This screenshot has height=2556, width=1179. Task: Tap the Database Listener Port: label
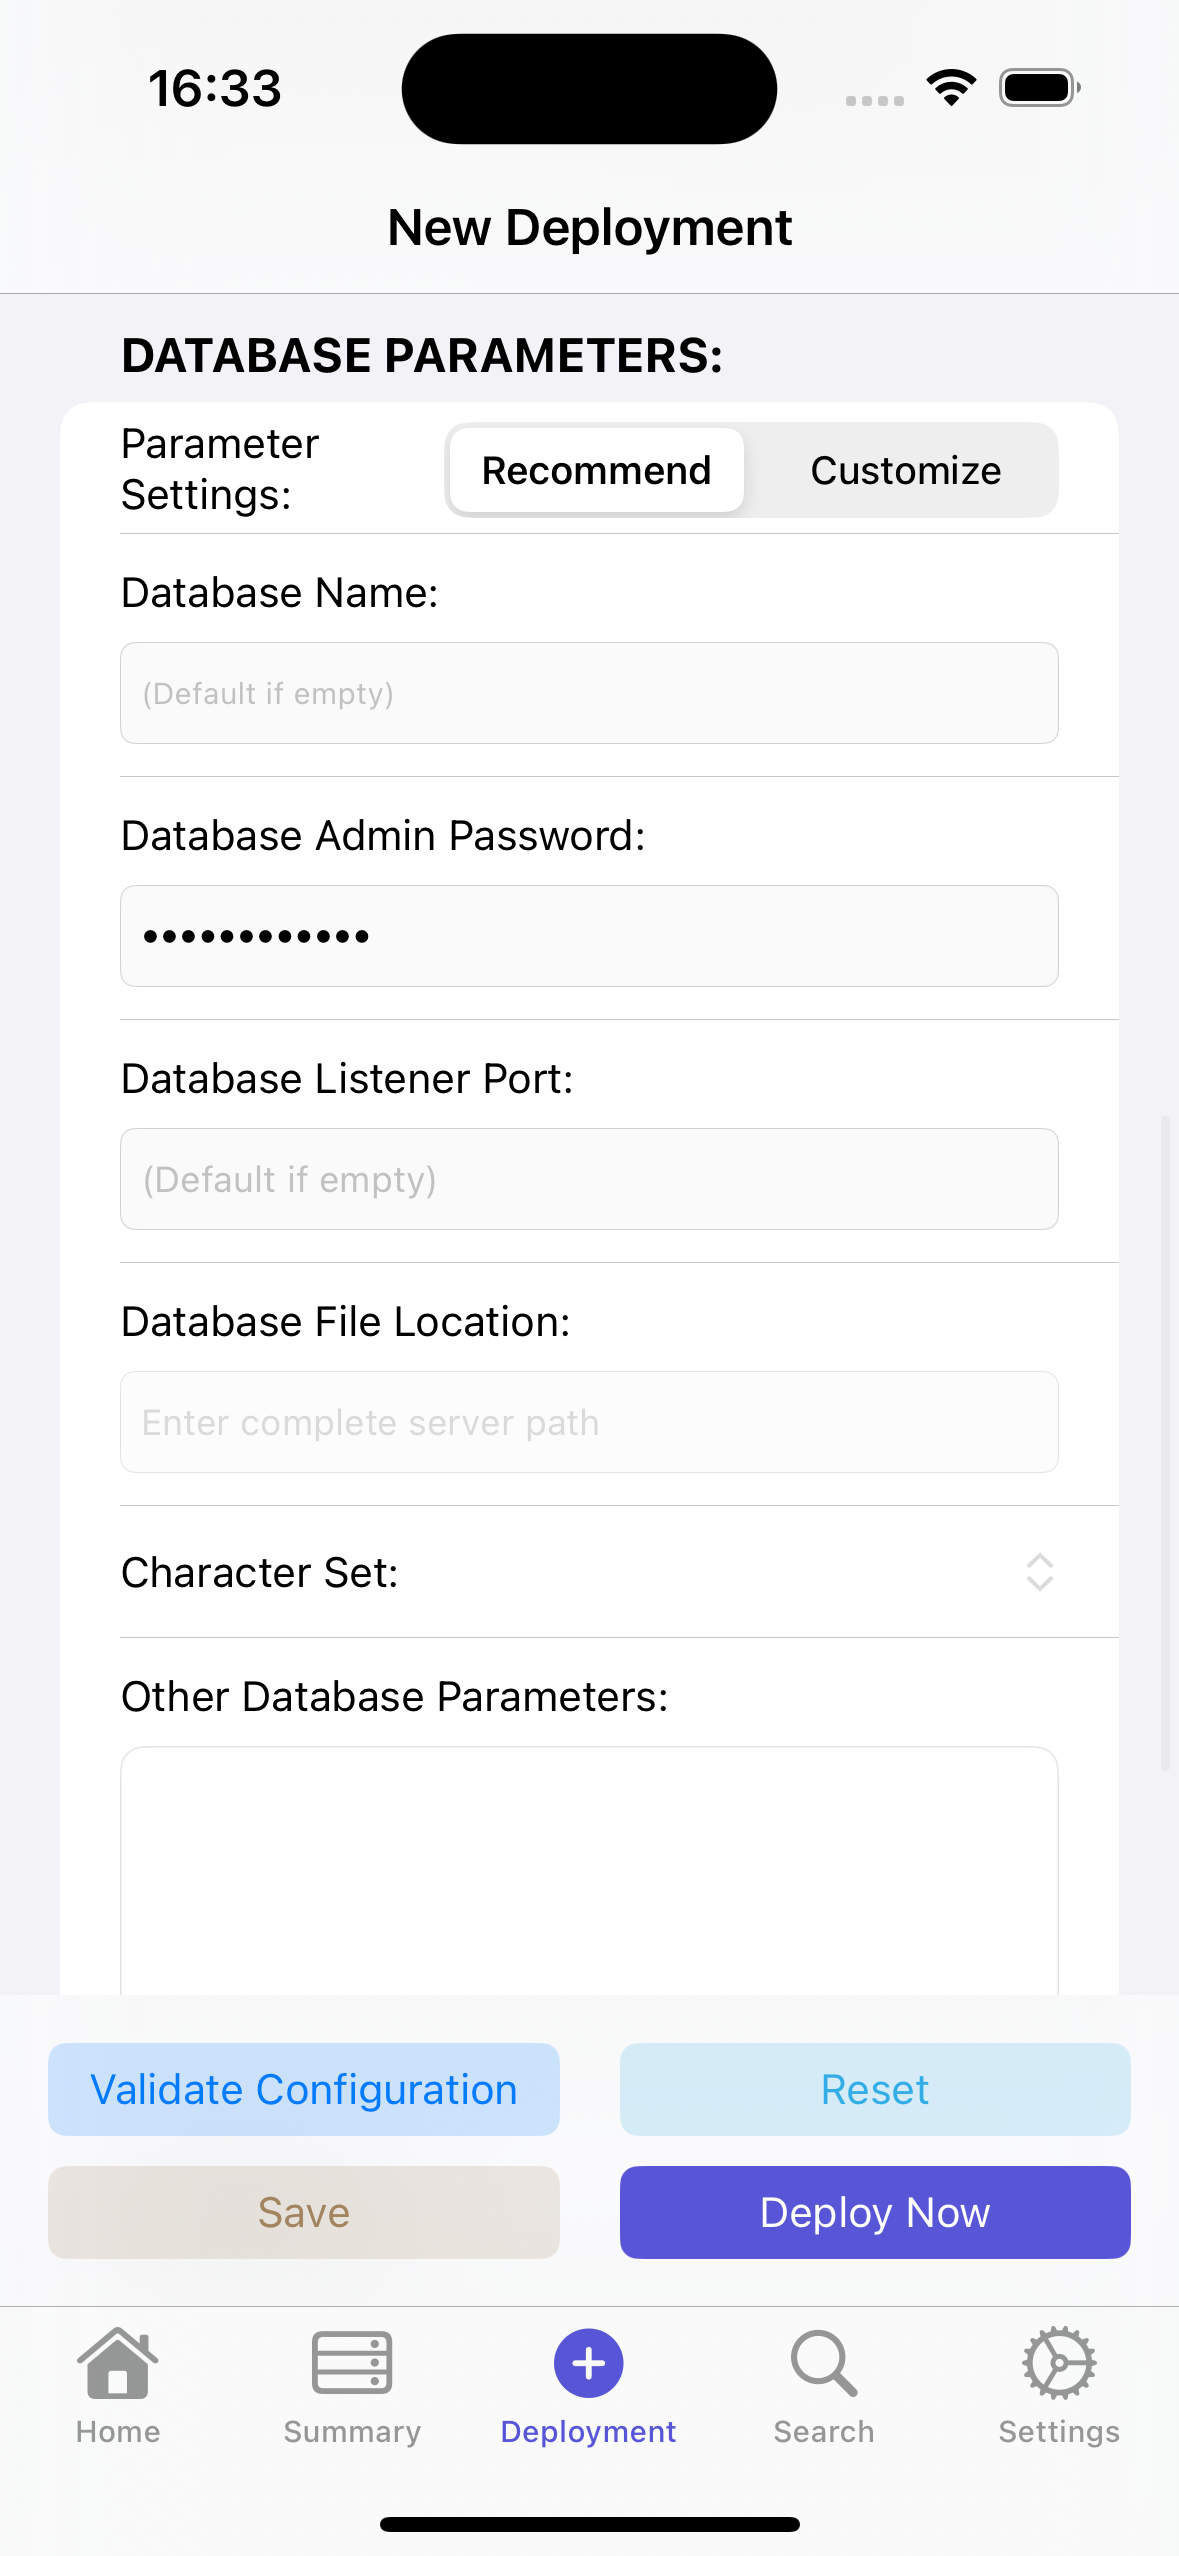(347, 1079)
